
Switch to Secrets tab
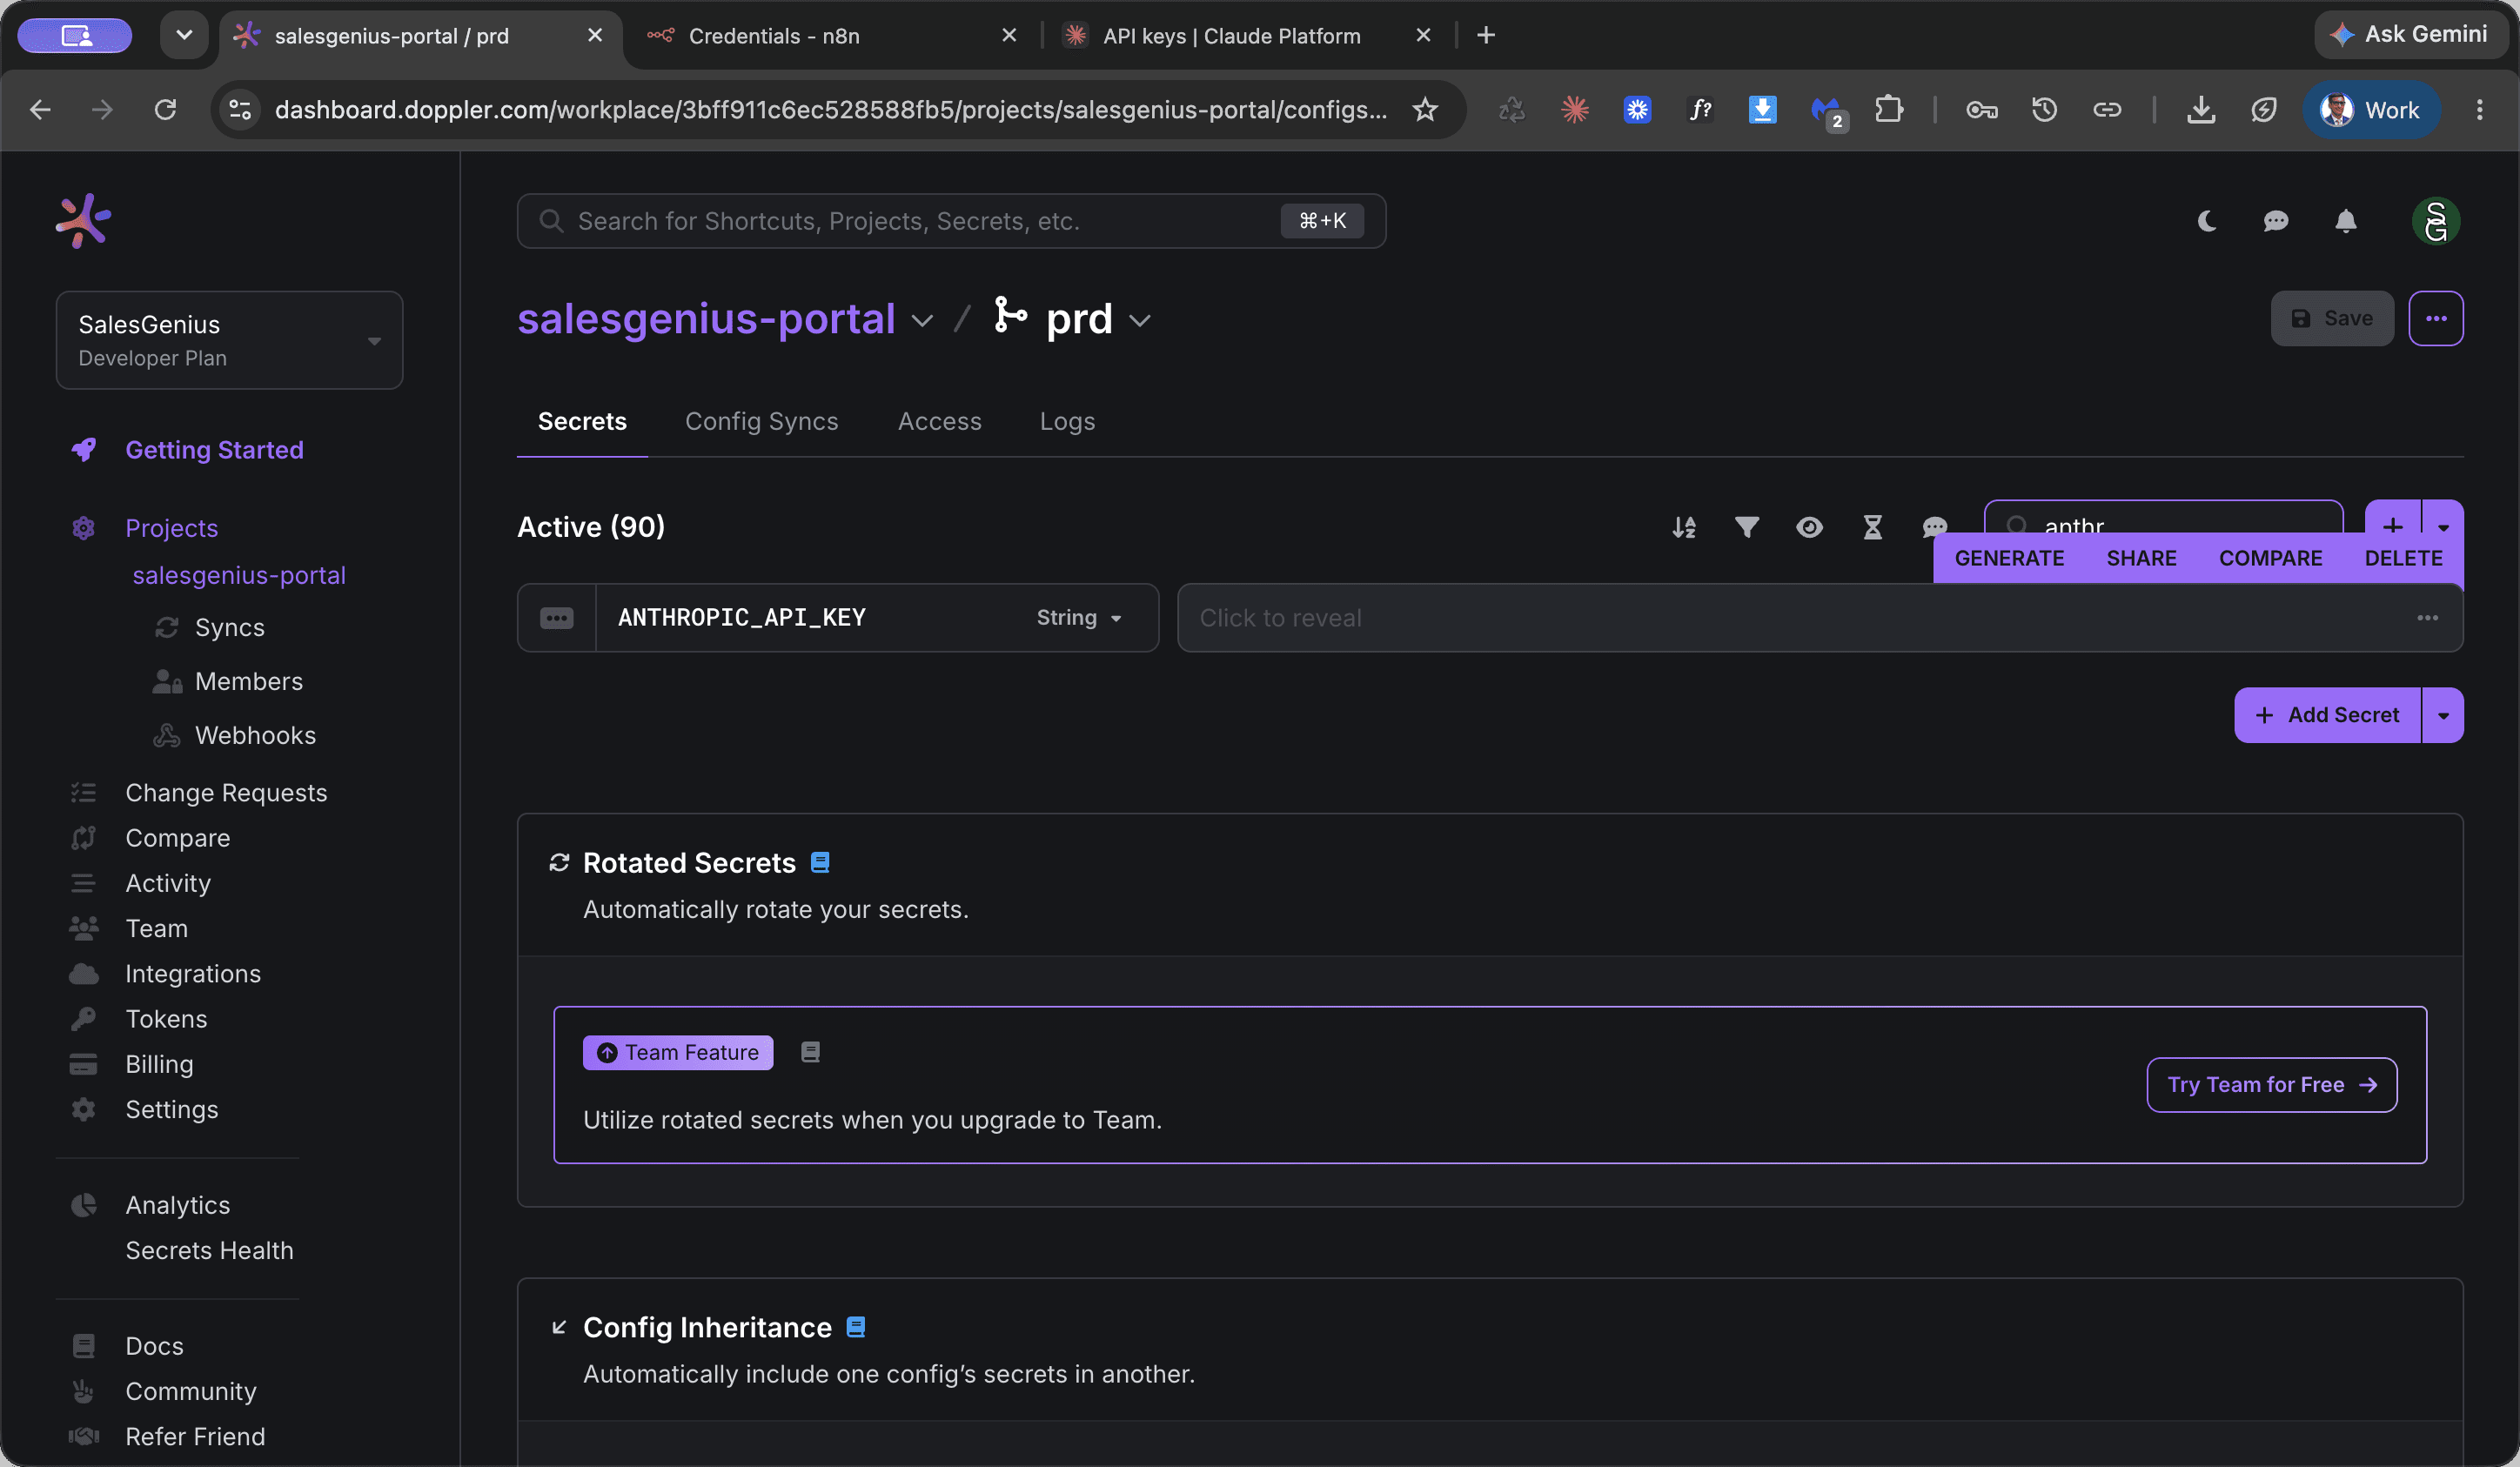(582, 421)
